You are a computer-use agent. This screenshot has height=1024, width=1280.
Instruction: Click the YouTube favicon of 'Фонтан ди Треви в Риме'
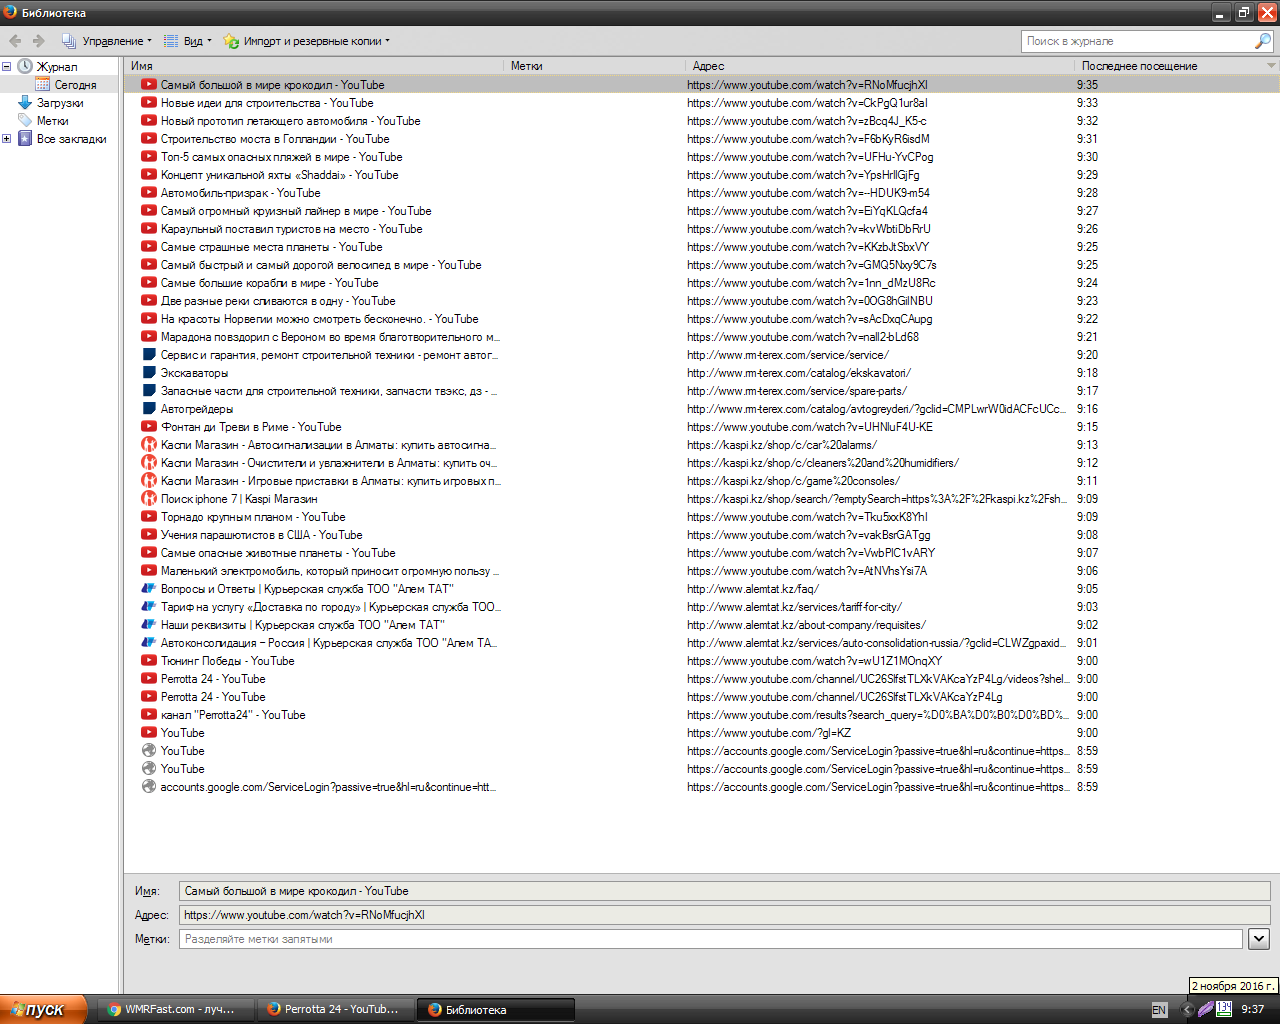(x=149, y=427)
